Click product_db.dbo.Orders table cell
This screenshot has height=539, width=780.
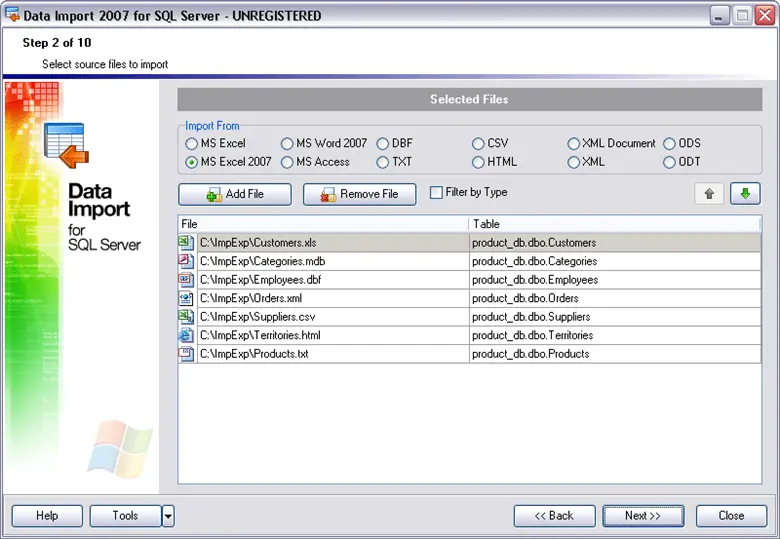point(615,298)
